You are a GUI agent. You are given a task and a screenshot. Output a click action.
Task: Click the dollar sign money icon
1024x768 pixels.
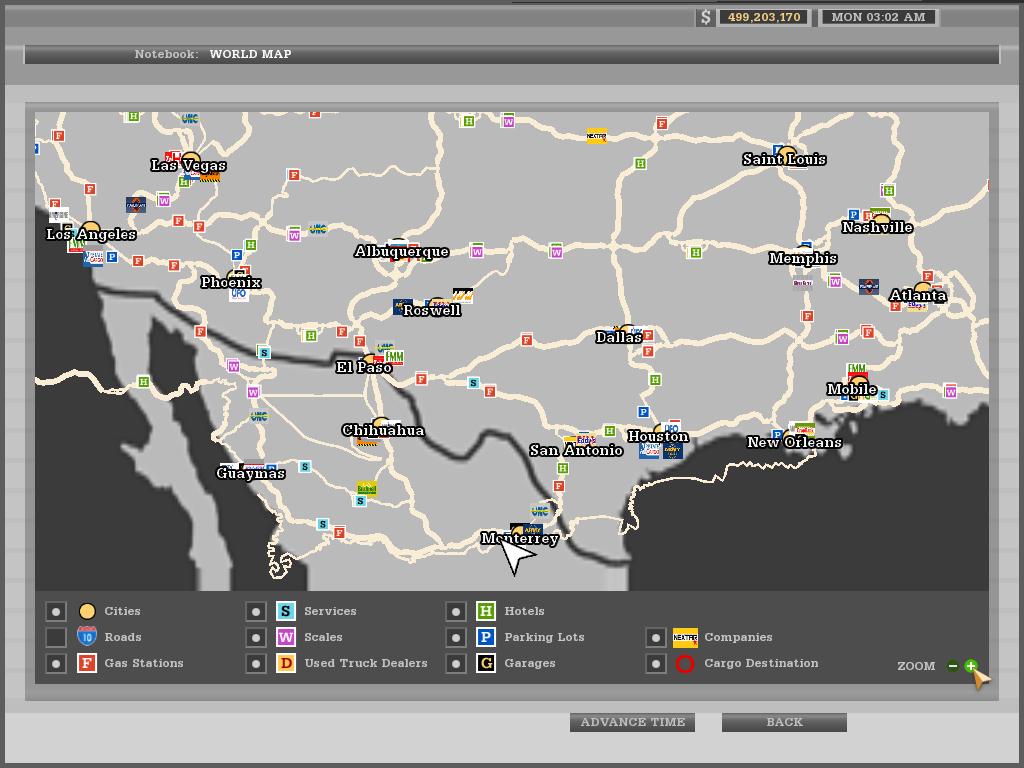pyautogui.click(x=705, y=18)
